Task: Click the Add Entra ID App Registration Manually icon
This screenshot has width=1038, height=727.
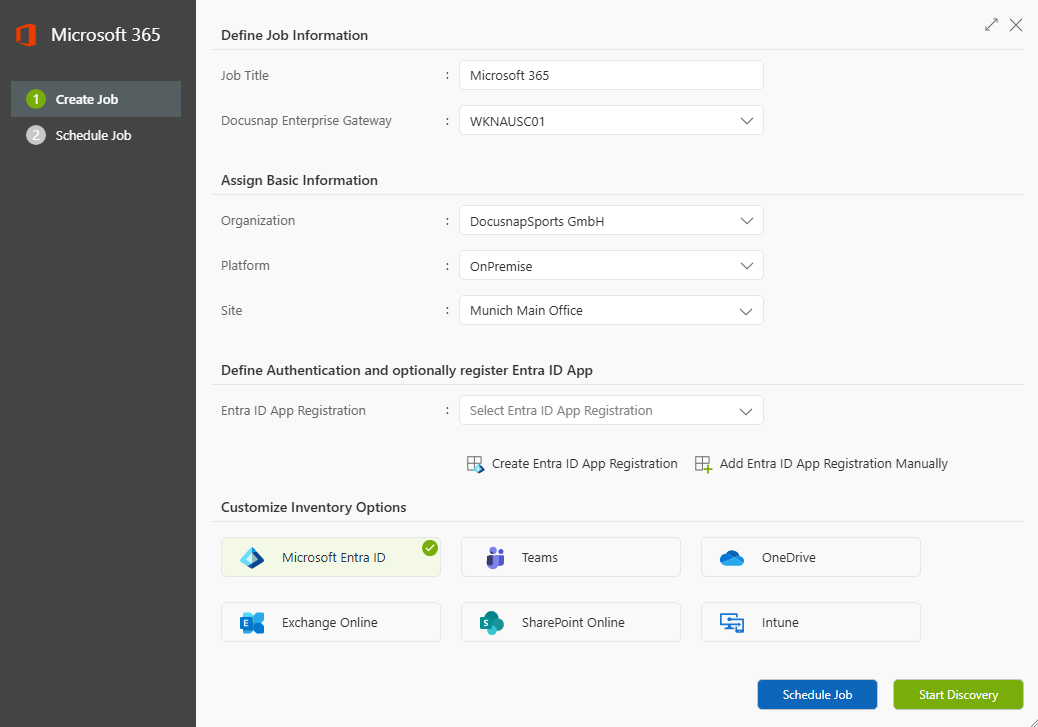Action: pyautogui.click(x=703, y=464)
